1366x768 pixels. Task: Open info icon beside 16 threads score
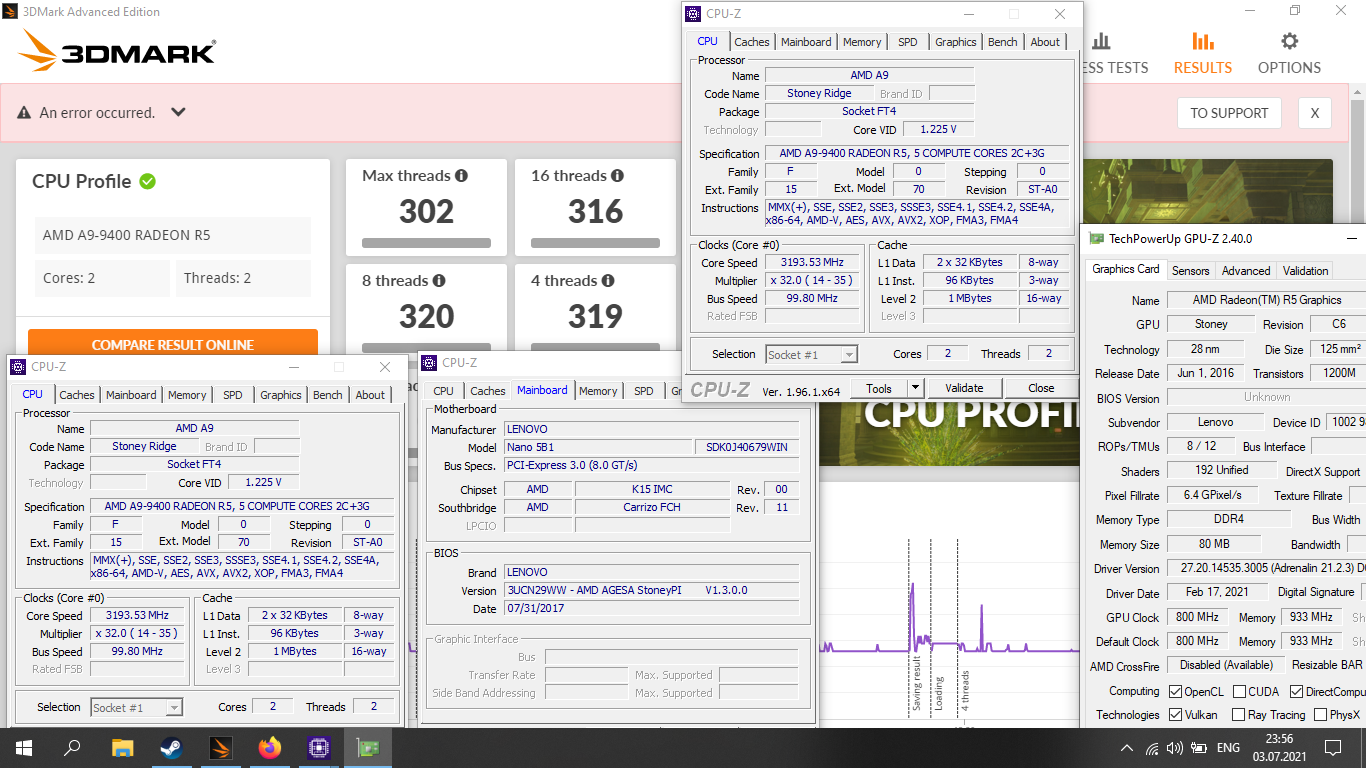[x=617, y=176]
